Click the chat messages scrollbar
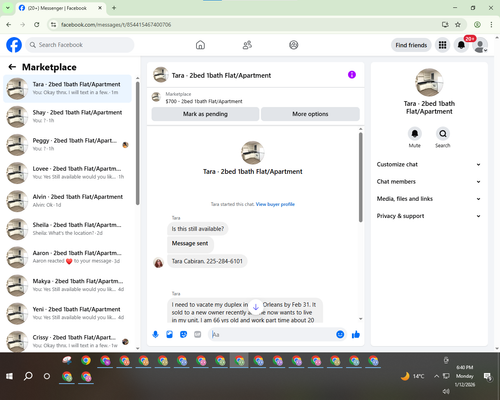This screenshot has height=400, width=500. (360, 177)
